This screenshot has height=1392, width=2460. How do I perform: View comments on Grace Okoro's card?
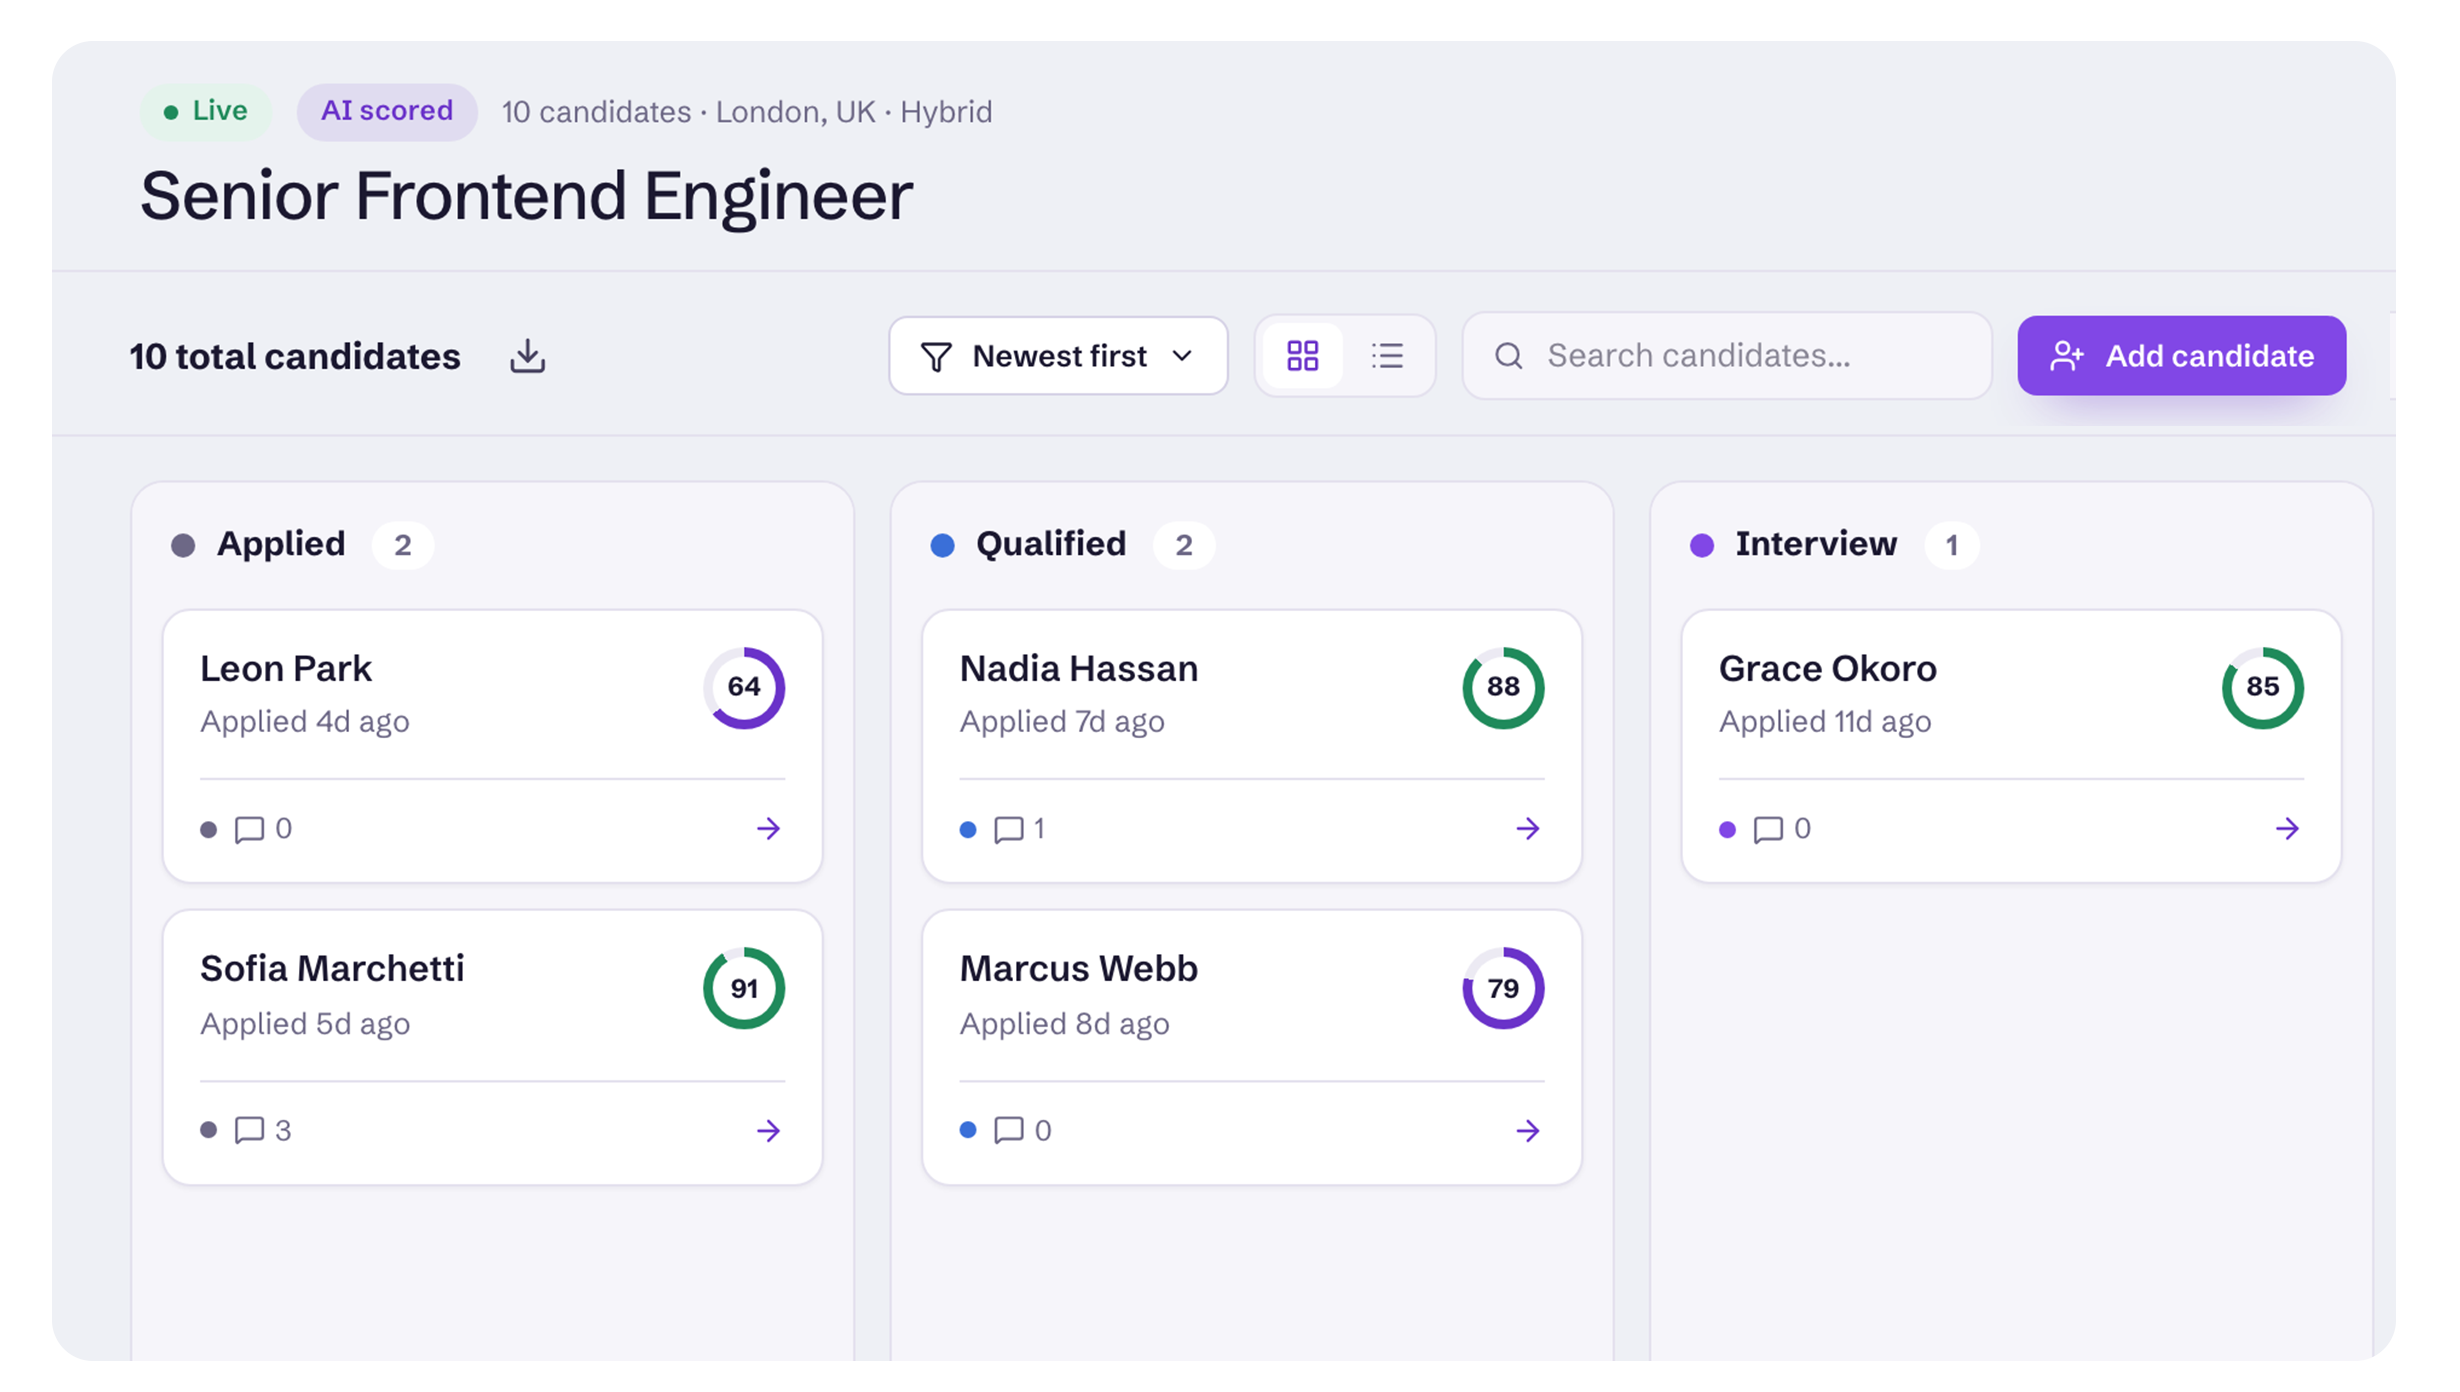[1782, 829]
